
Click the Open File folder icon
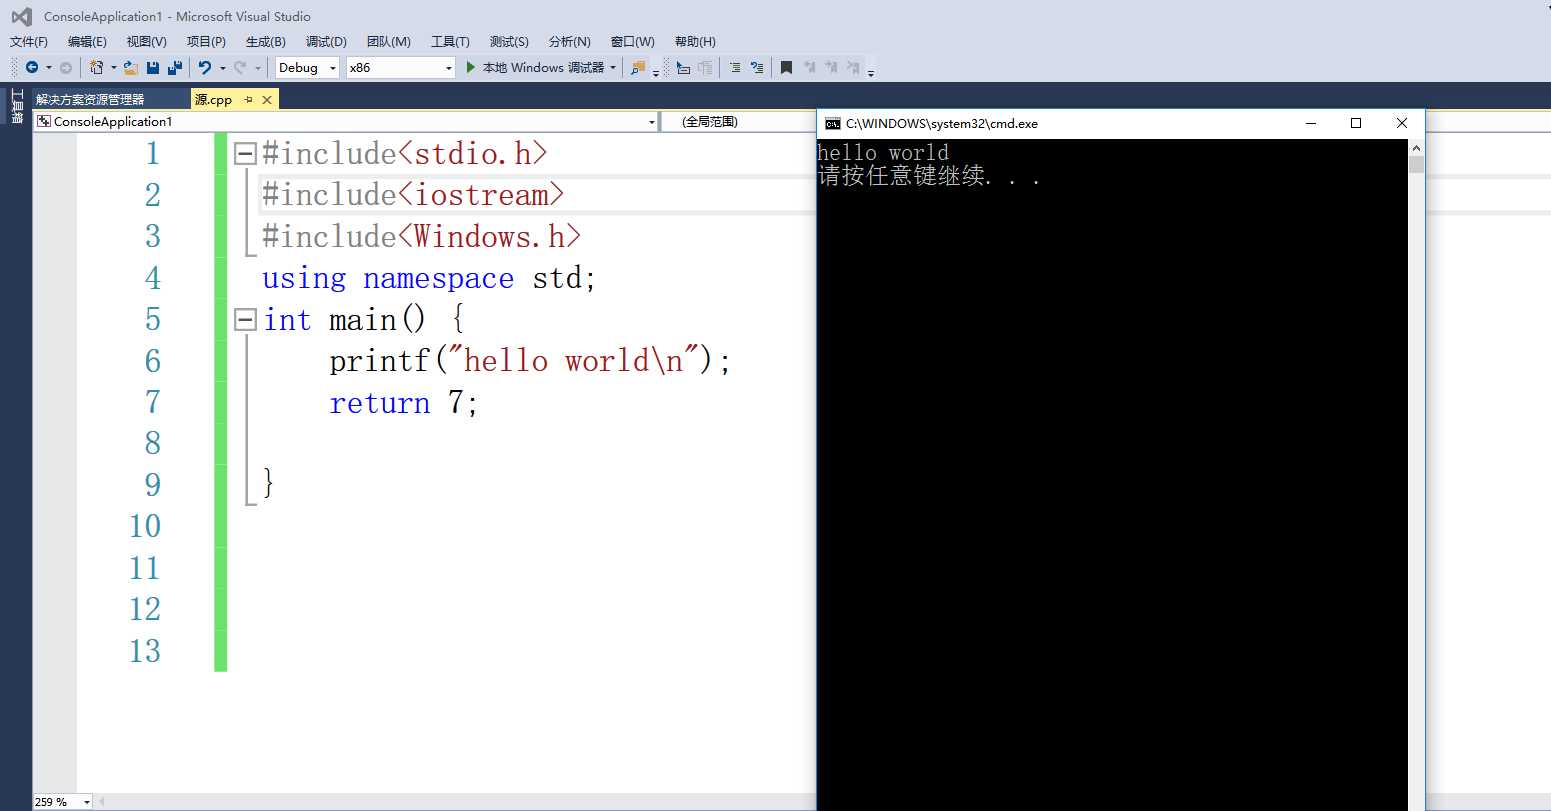click(131, 67)
